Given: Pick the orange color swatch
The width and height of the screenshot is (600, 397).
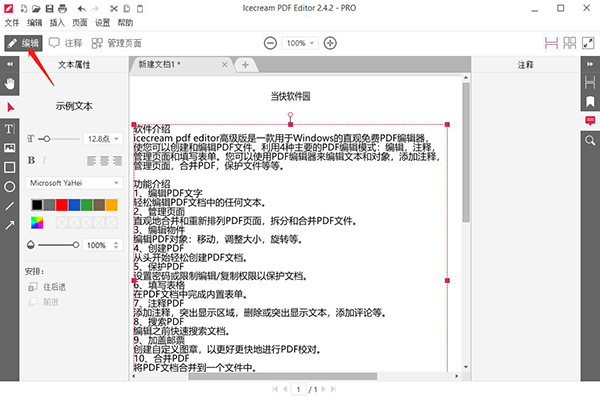Looking at the screenshot, I should point(111,205).
